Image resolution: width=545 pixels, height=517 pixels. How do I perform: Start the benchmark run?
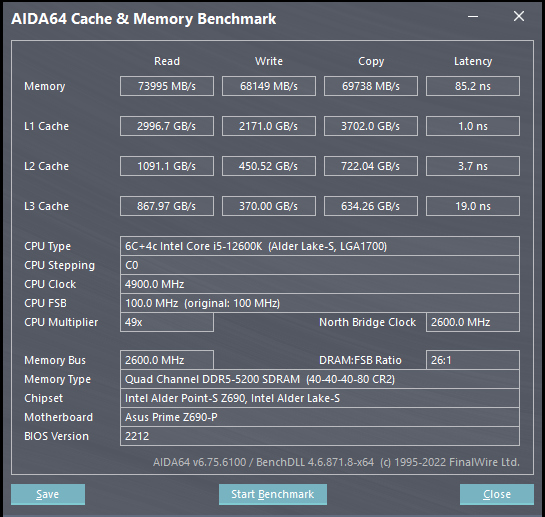pyautogui.click(x=273, y=494)
